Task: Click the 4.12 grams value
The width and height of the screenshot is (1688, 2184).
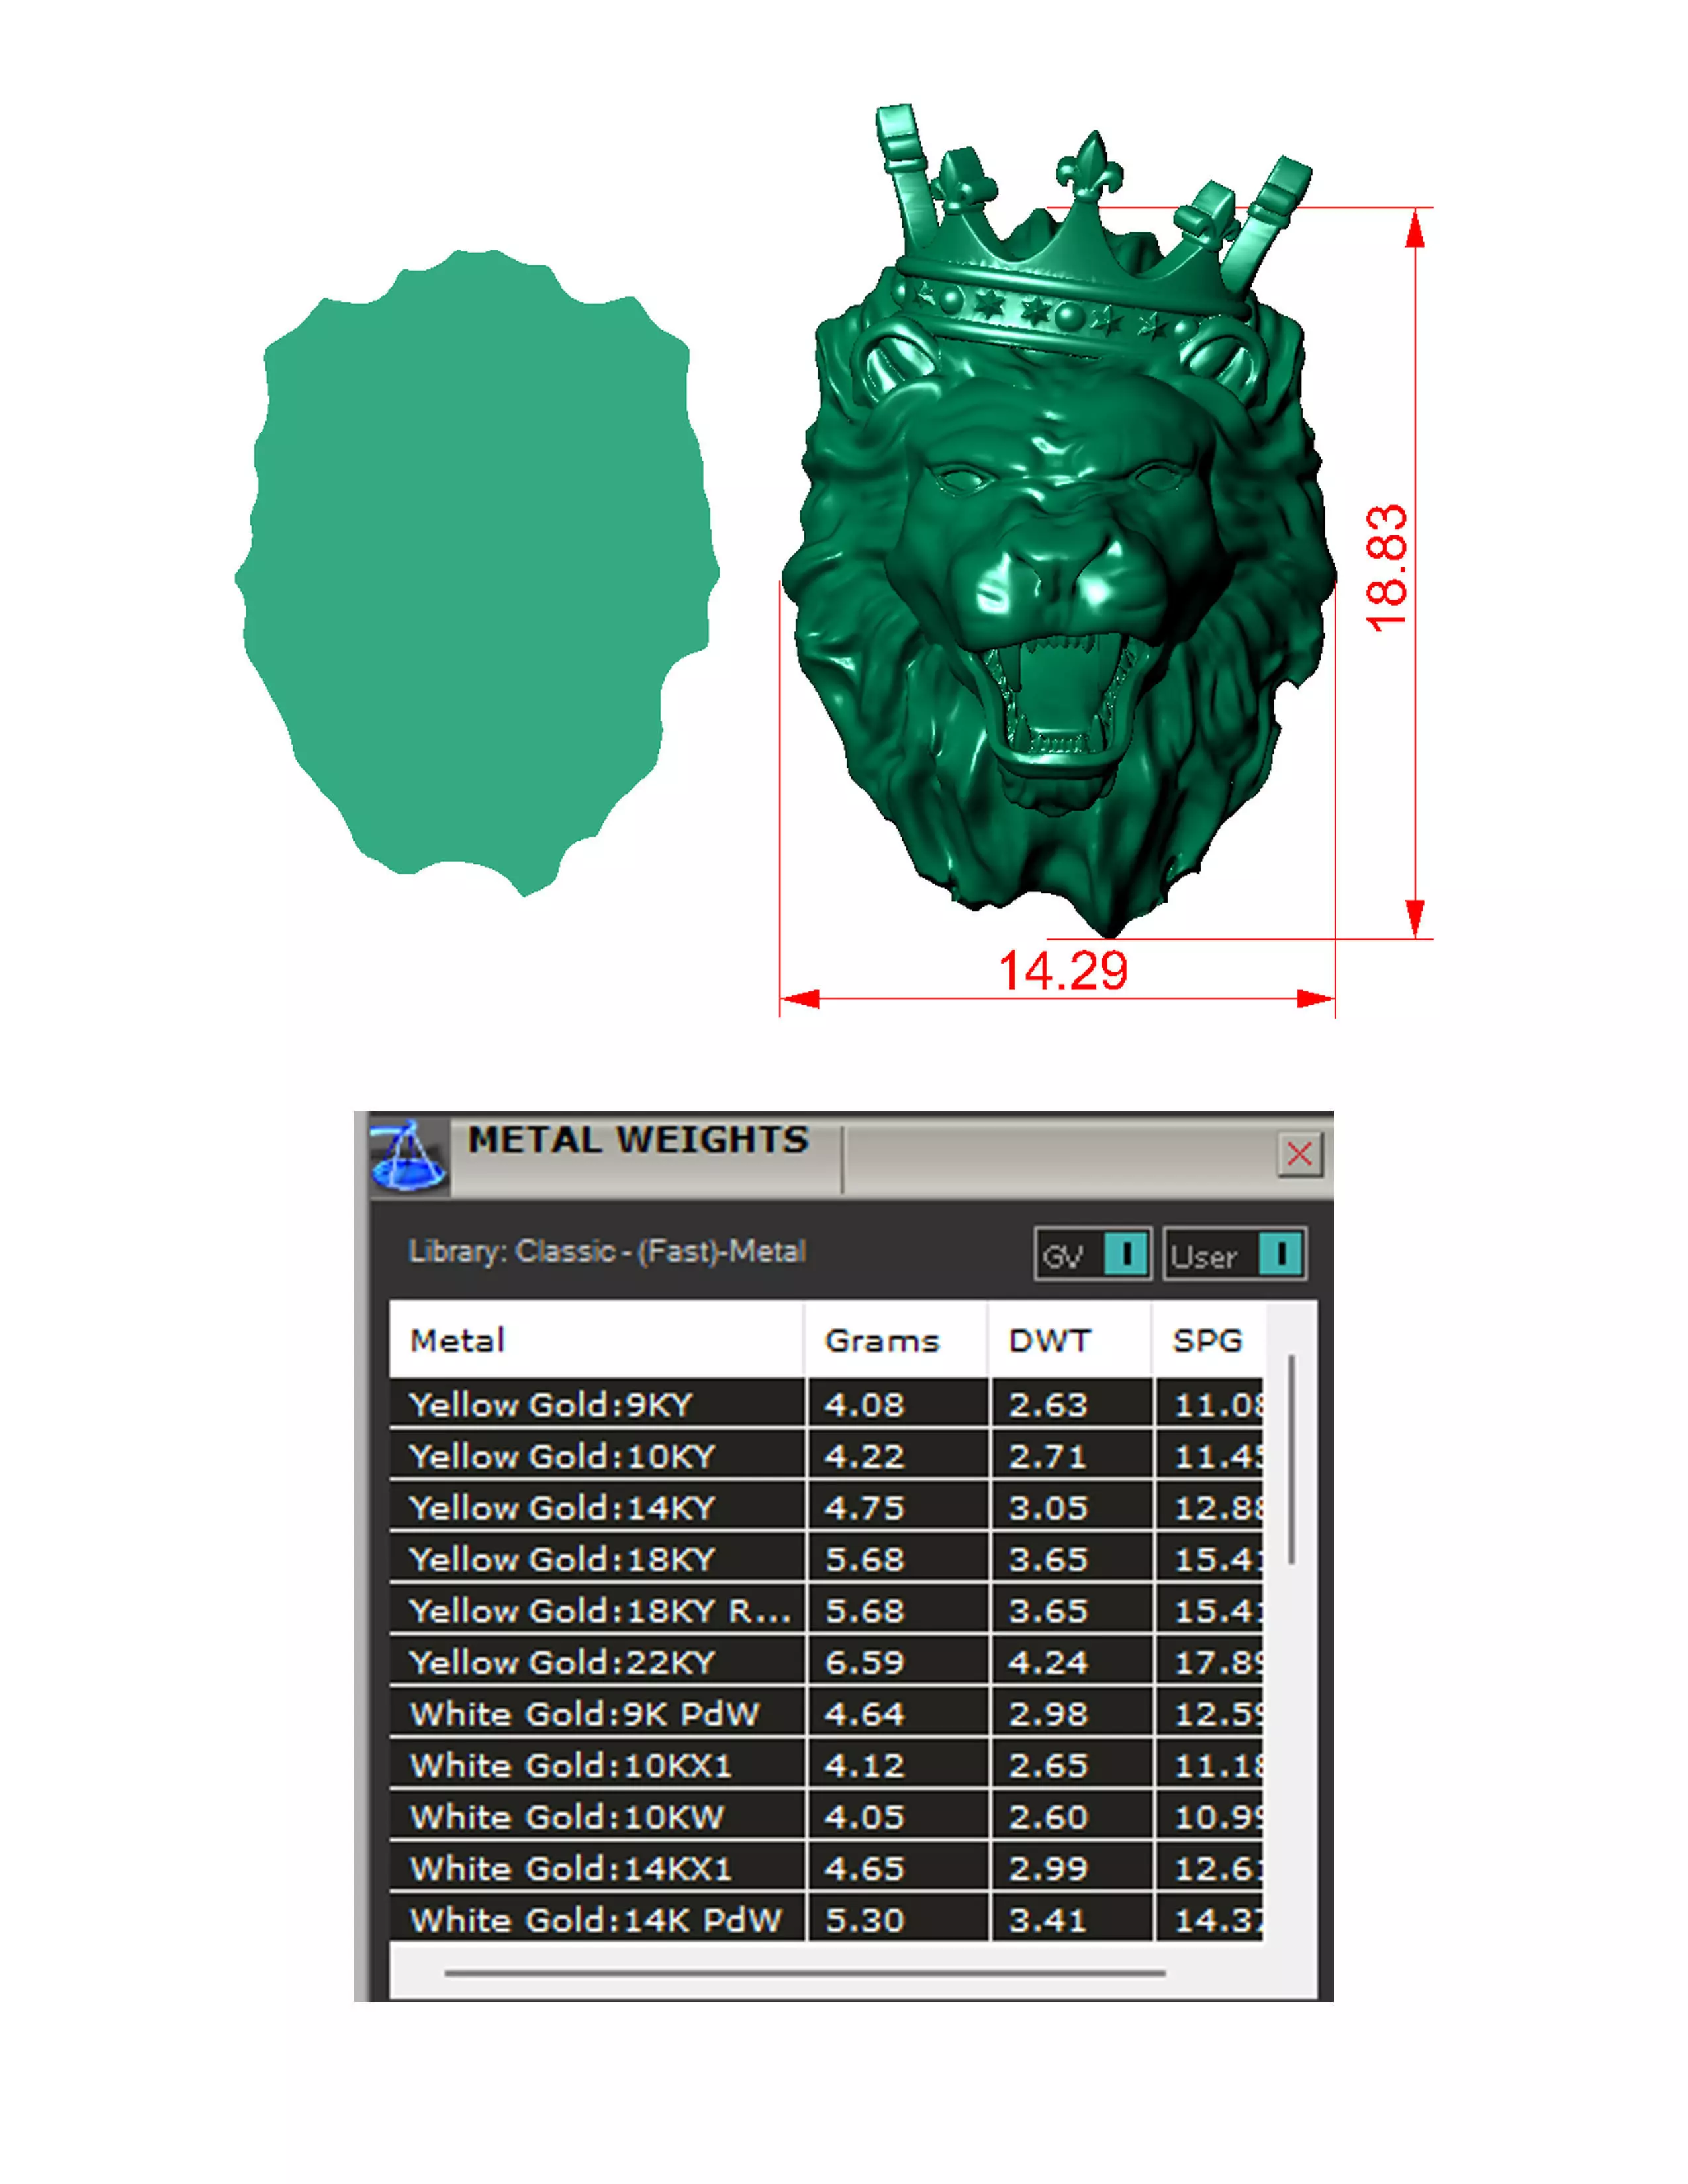Action: tap(864, 1765)
